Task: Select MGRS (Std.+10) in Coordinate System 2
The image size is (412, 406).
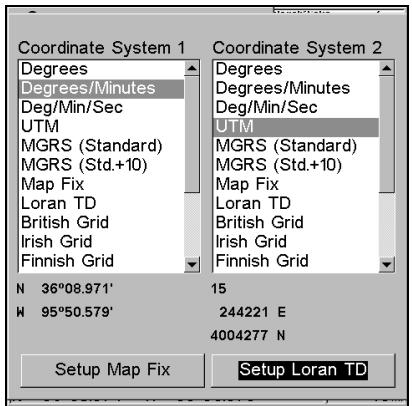Action: [x=296, y=165]
